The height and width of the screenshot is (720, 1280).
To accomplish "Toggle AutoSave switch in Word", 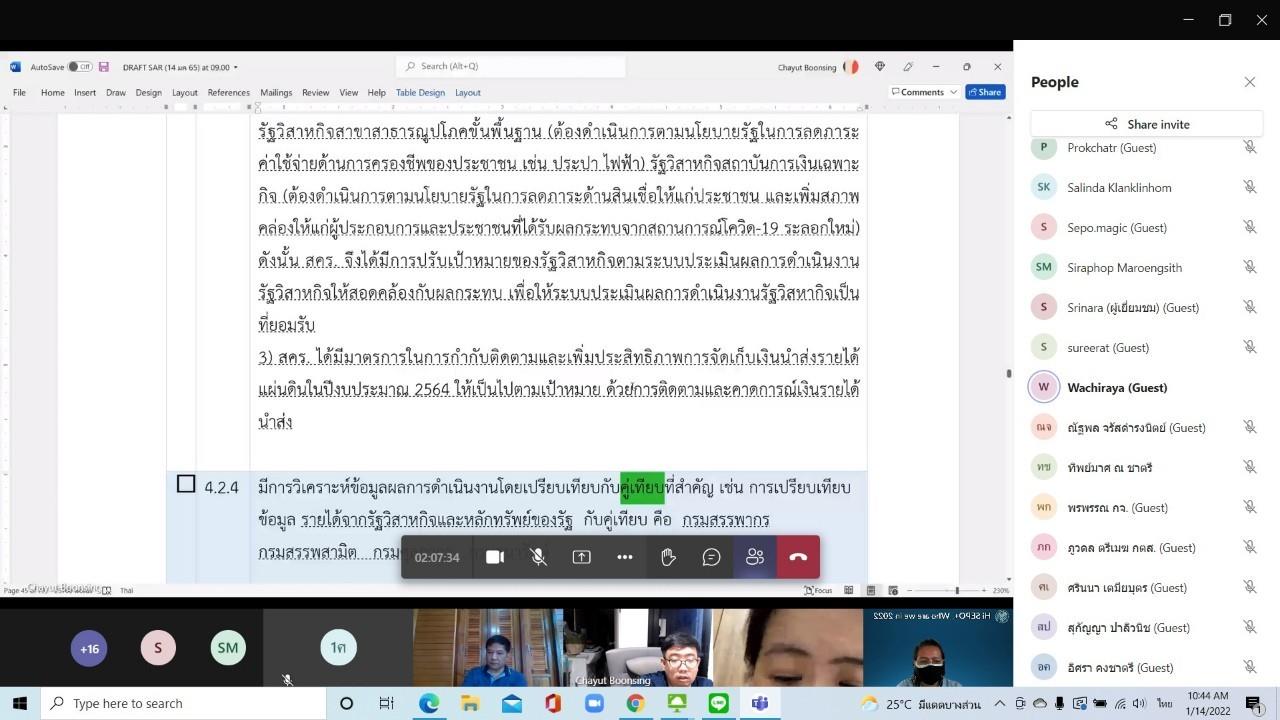I will (x=80, y=67).
